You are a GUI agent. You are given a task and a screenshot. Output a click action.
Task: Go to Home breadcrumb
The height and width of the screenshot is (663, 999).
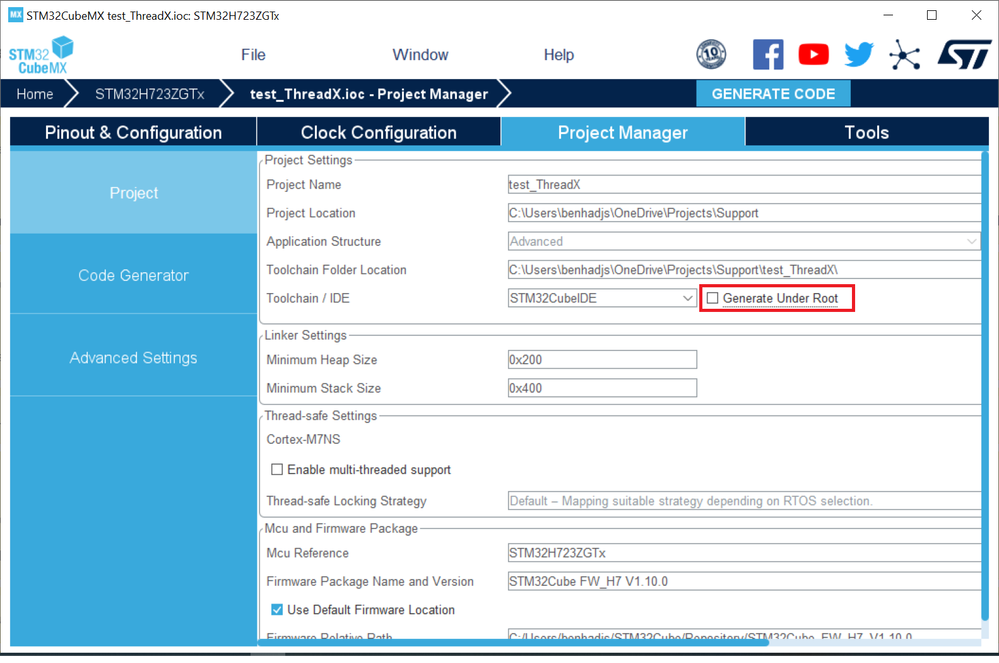[34, 94]
